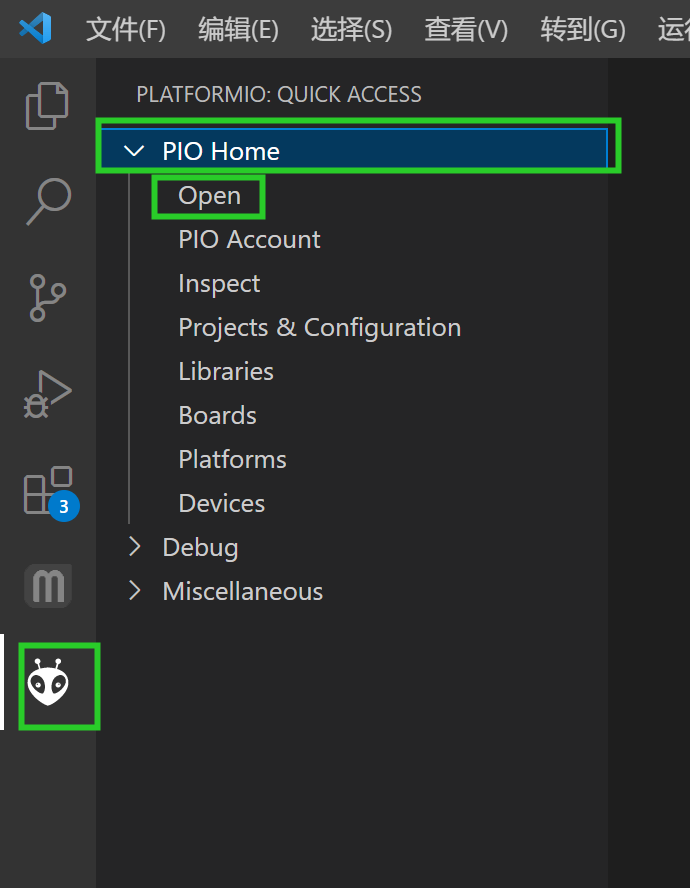Screen dimensions: 690x888
Task: Collapse the PIO Home section
Action: (134, 151)
